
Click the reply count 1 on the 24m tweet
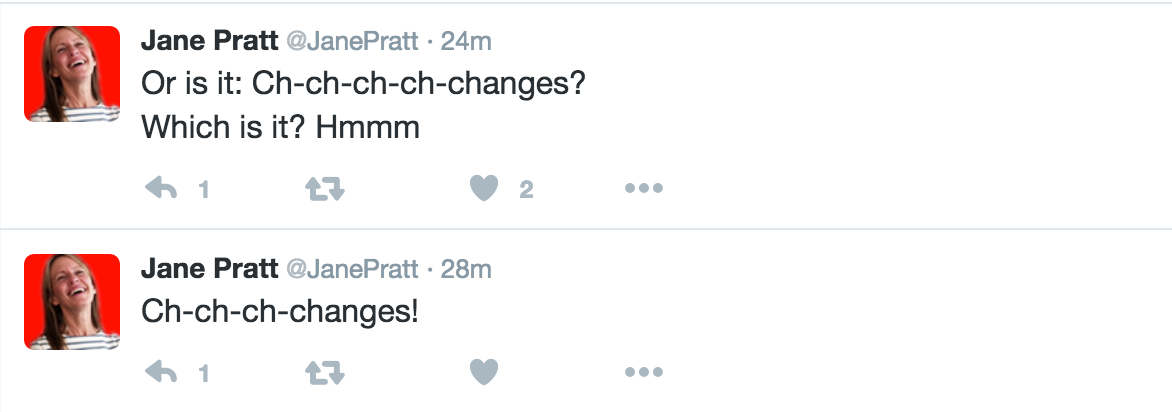tap(203, 190)
